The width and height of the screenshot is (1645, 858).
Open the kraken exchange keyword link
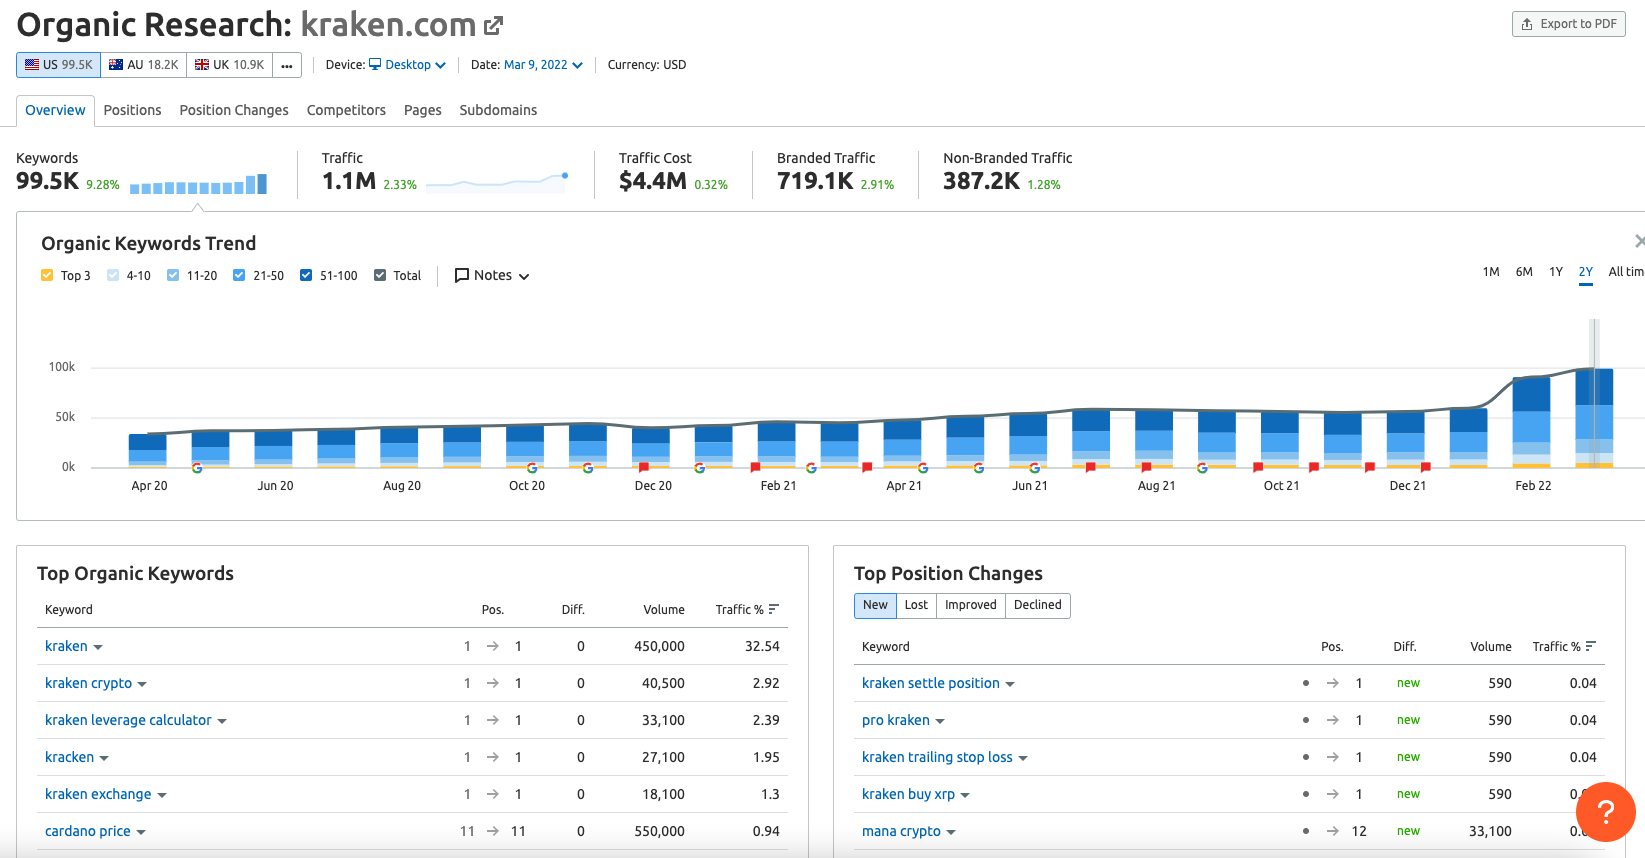point(98,795)
